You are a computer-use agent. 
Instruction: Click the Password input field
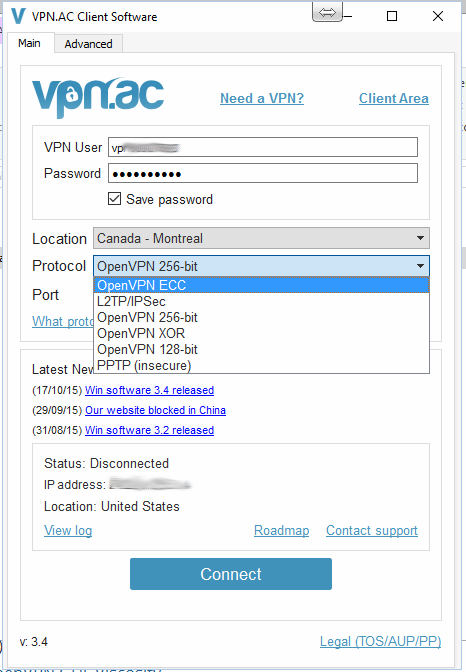(263, 174)
